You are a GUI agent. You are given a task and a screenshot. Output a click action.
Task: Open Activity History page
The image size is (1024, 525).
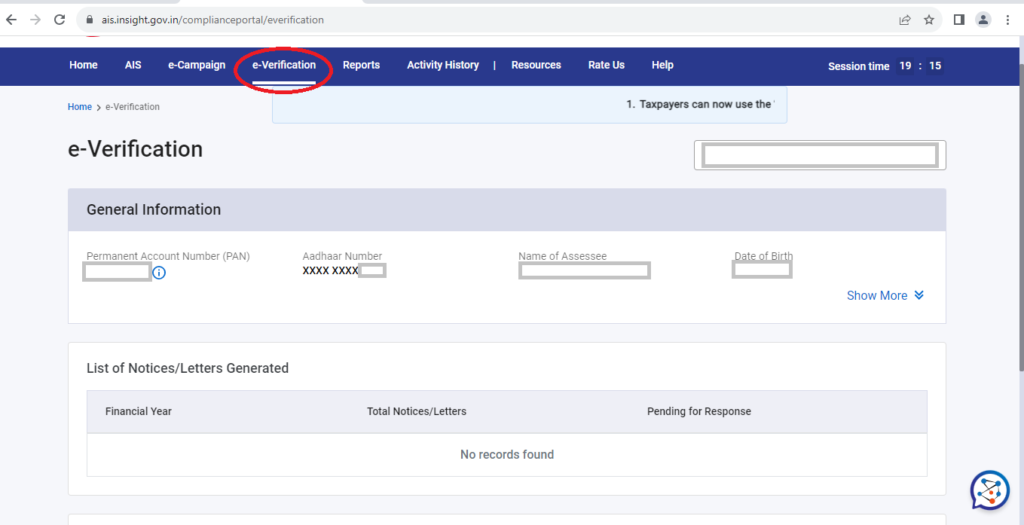443,65
